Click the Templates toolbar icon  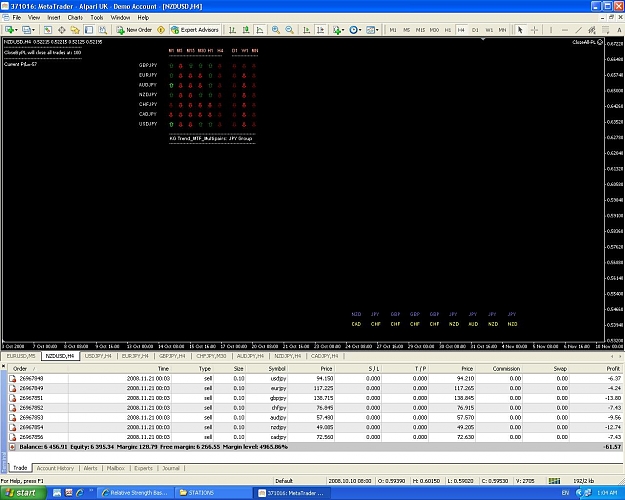click(370, 30)
